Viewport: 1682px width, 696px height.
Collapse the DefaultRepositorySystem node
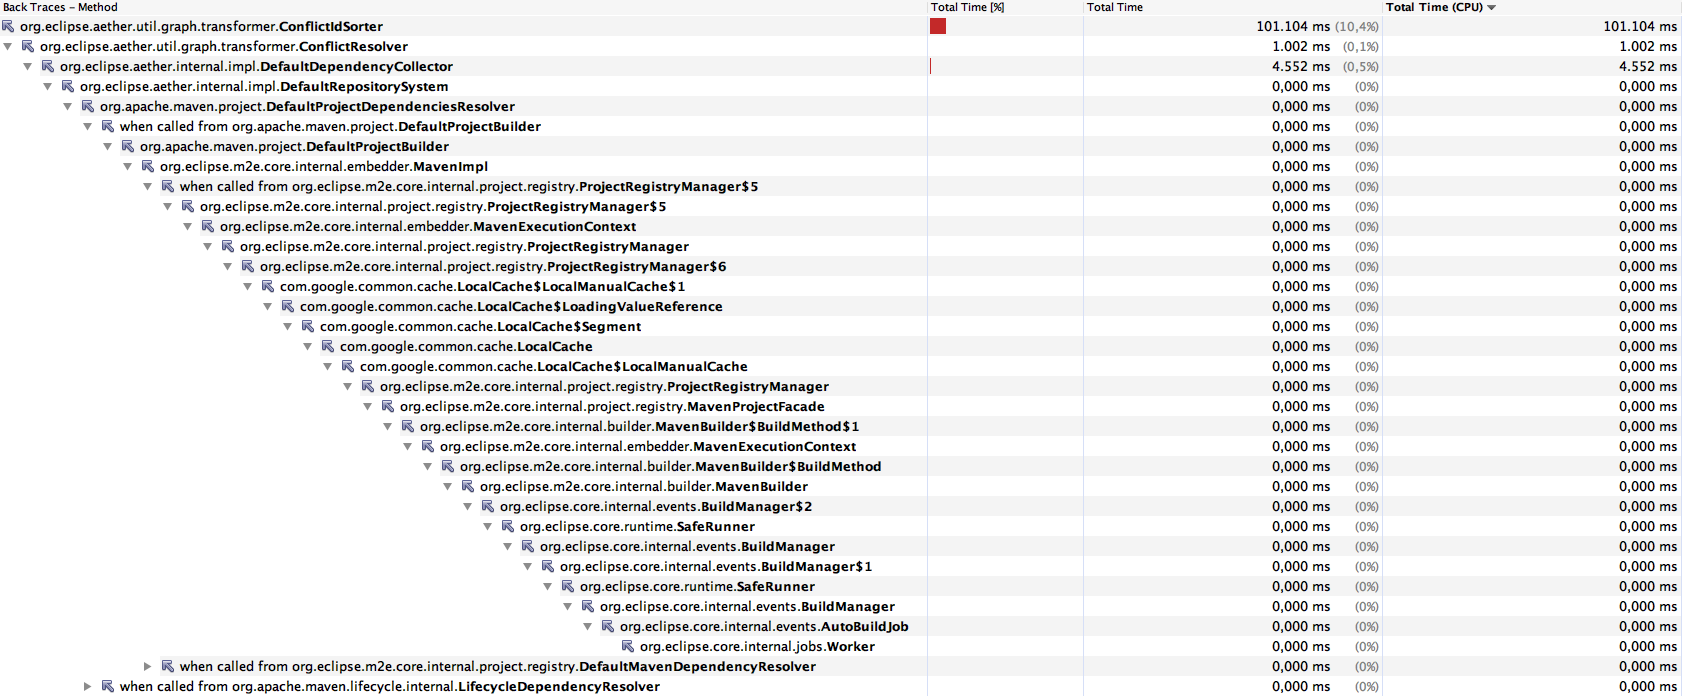click(x=48, y=86)
